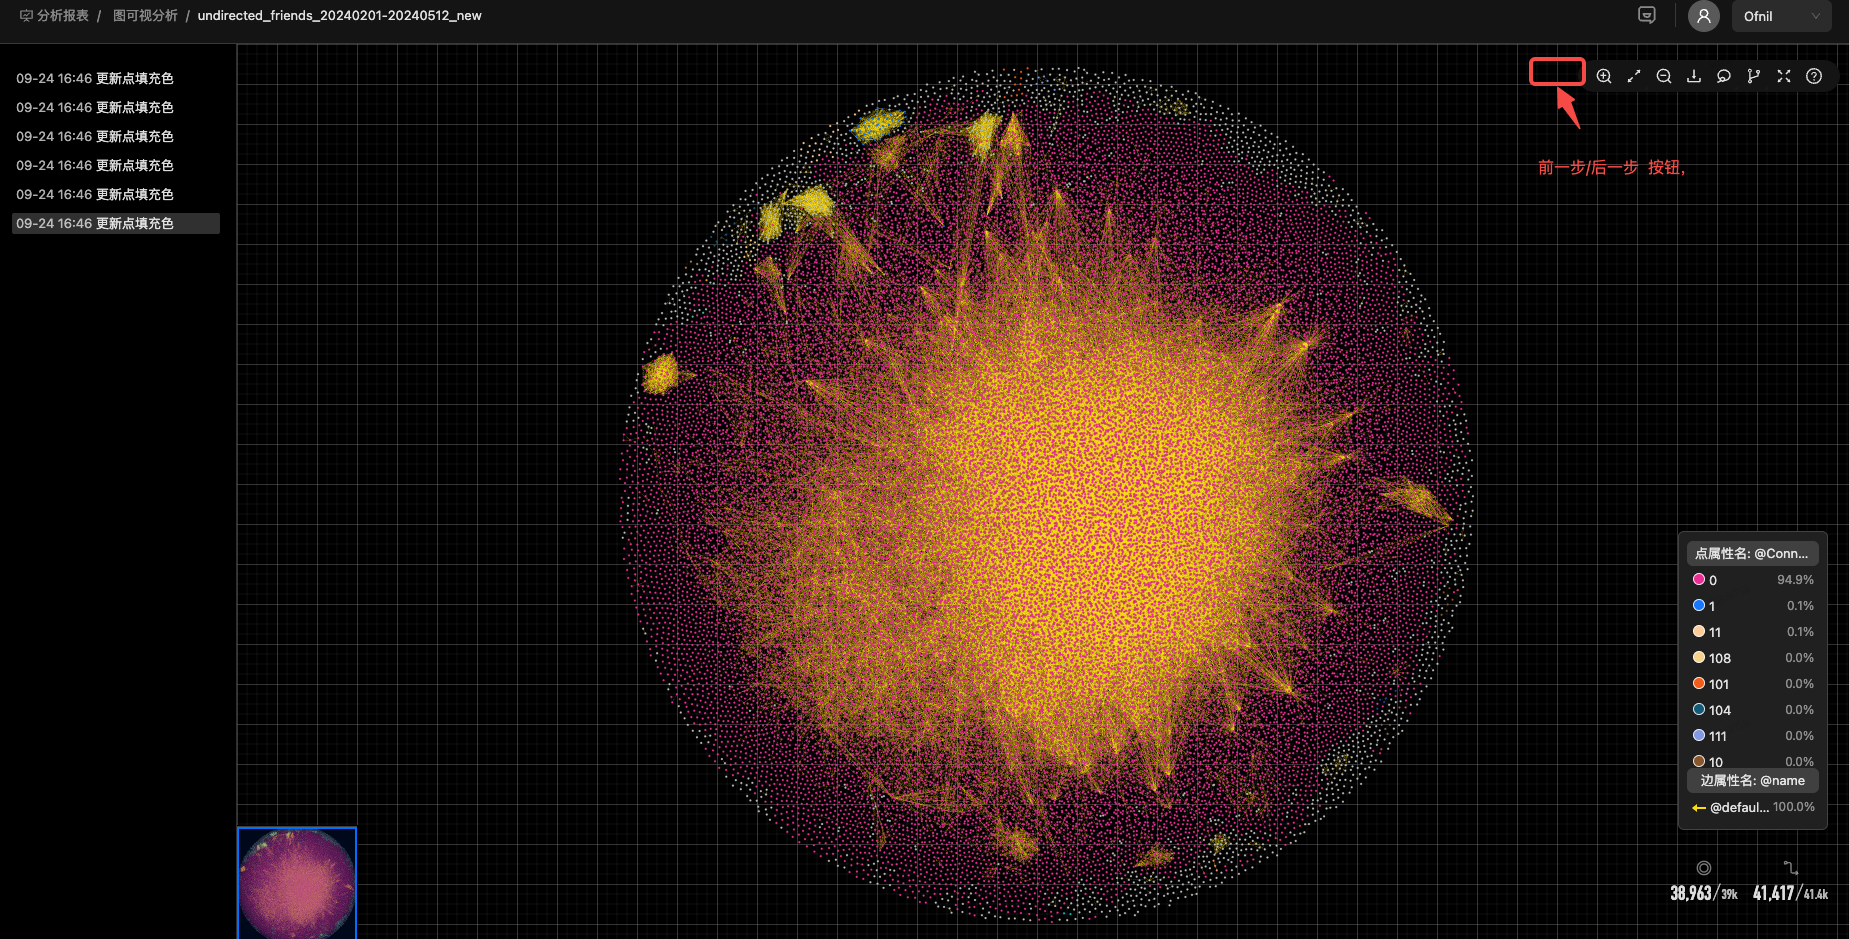1849x939 pixels.
Task: Click the yellow swatch for value 108
Action: [x=1699, y=657]
